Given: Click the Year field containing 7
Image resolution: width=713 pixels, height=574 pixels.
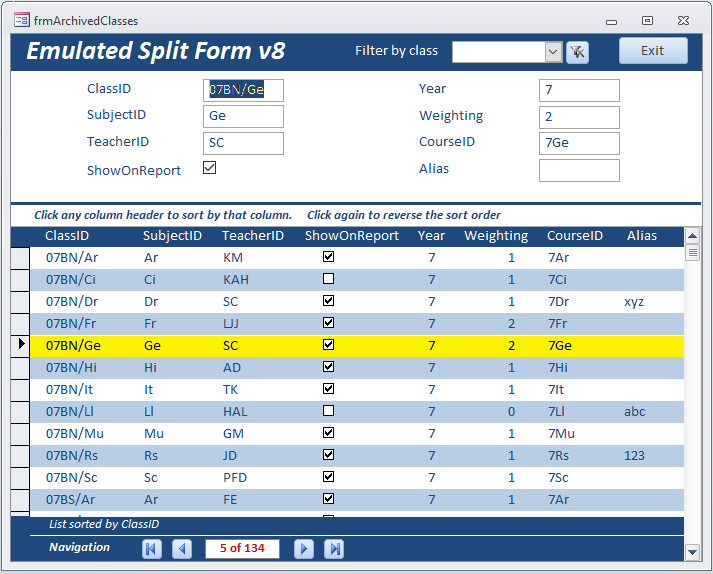Looking at the screenshot, I should click(579, 90).
